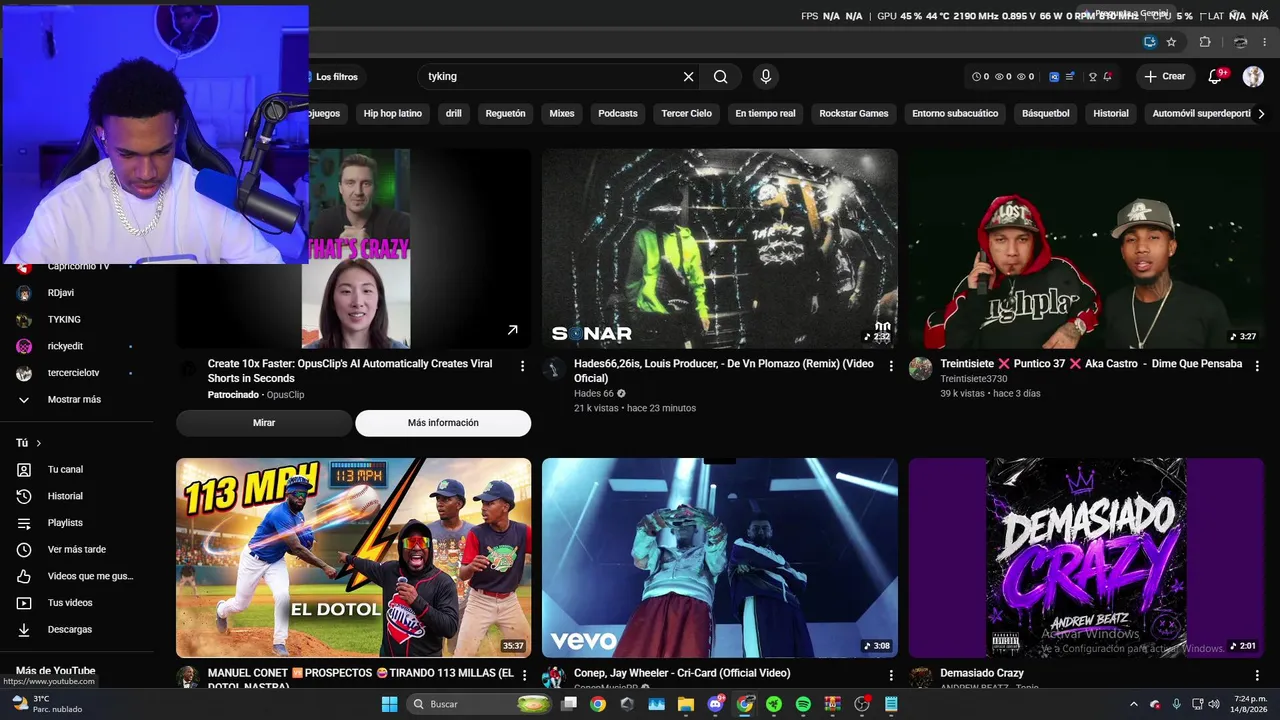1280x720 pixels.
Task: Open the browser extensions puzzle icon
Action: click(1205, 42)
